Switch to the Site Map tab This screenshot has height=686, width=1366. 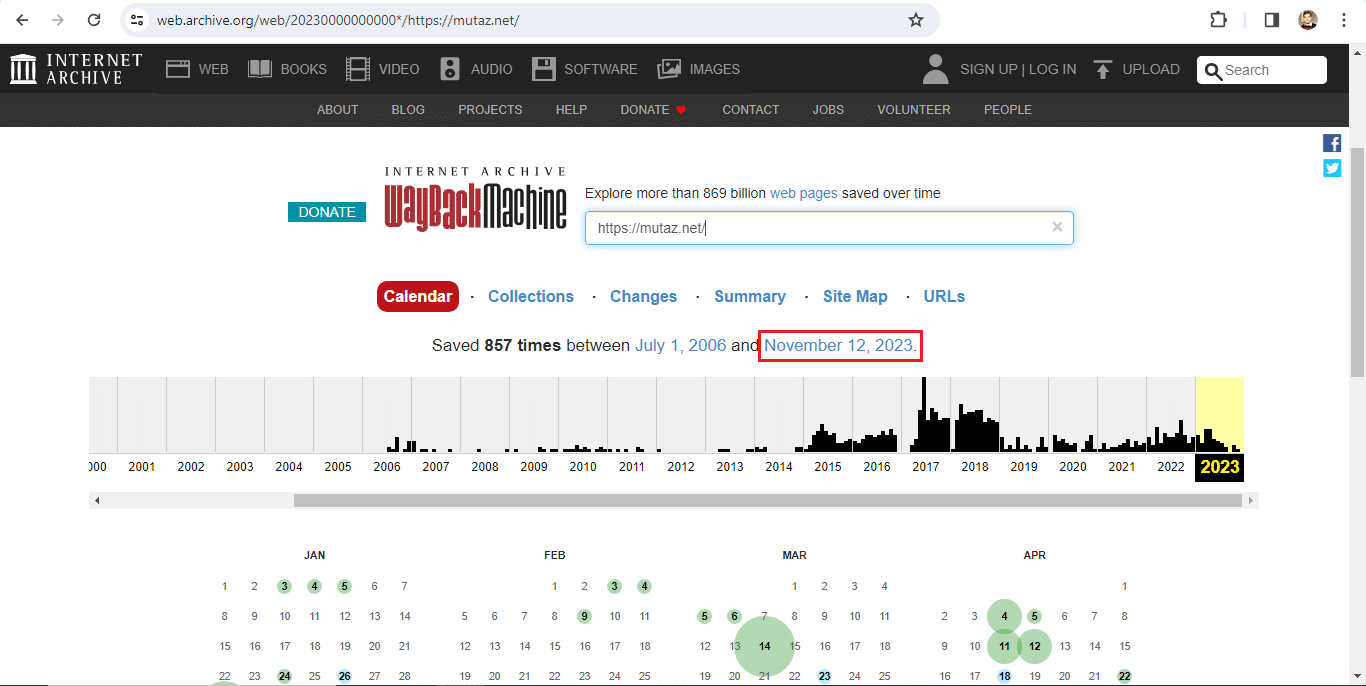coord(855,296)
